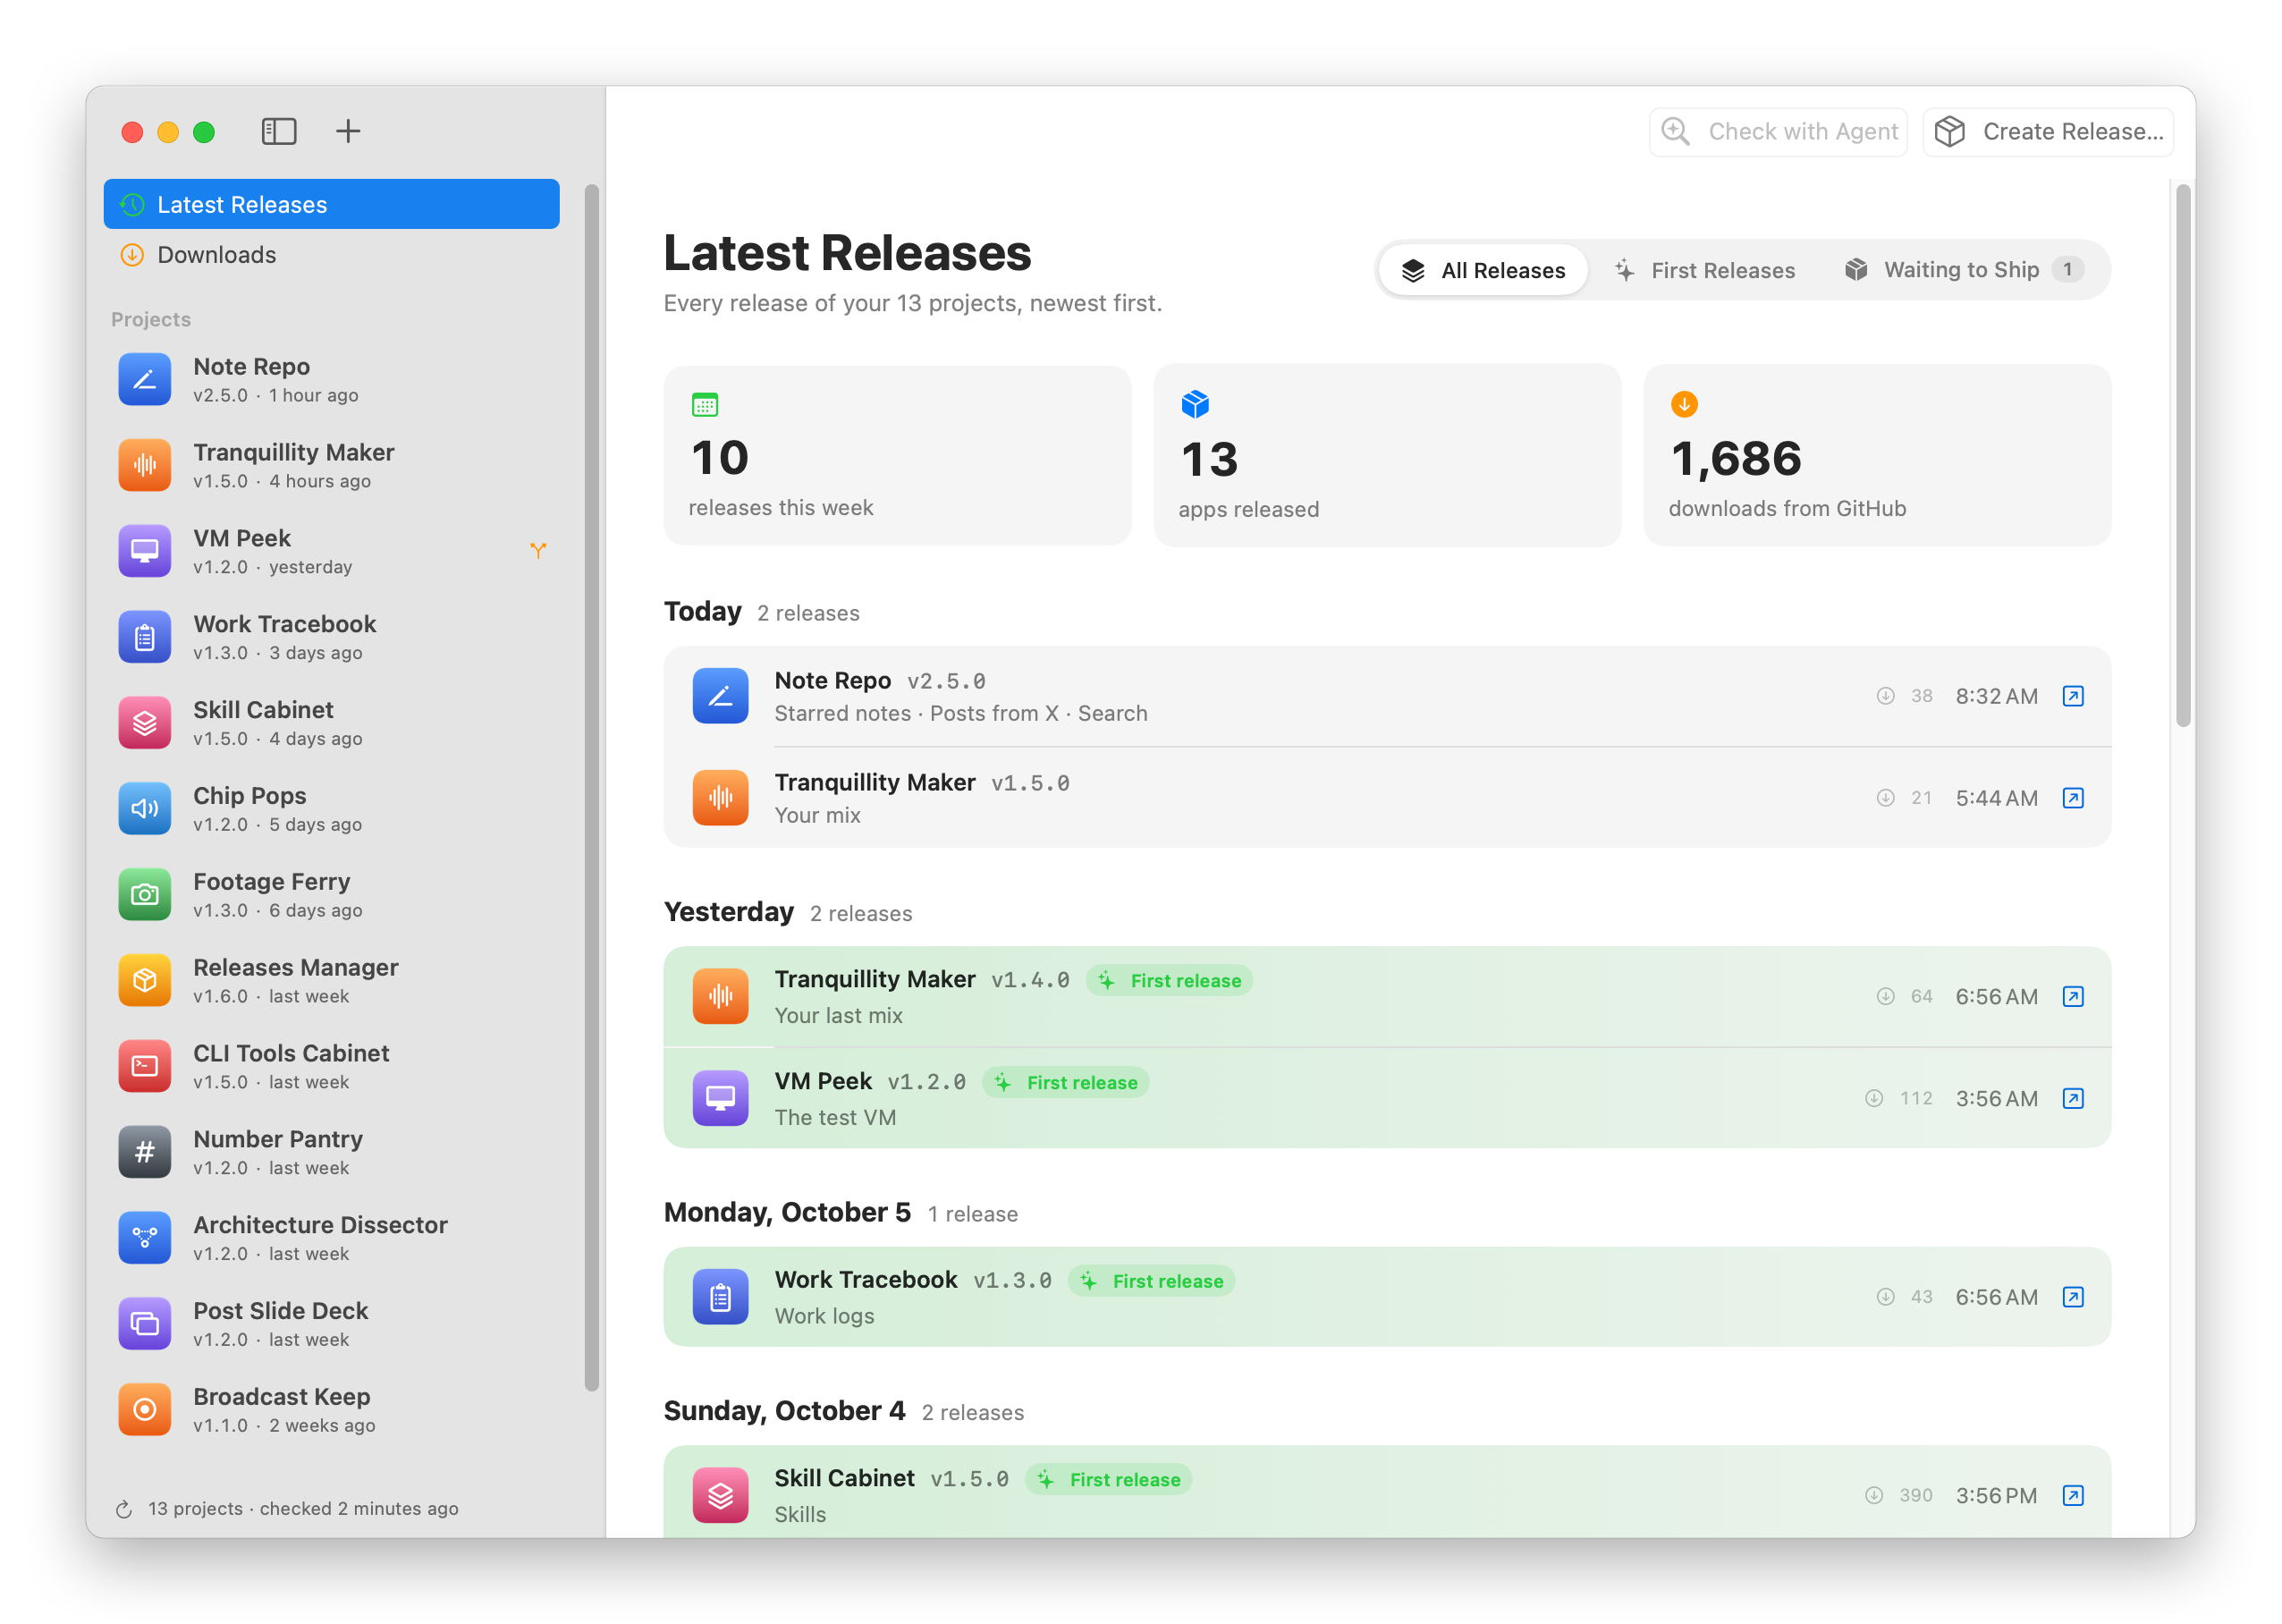
Task: Select Post Slide Deck project in sidebar
Action: 331,1324
